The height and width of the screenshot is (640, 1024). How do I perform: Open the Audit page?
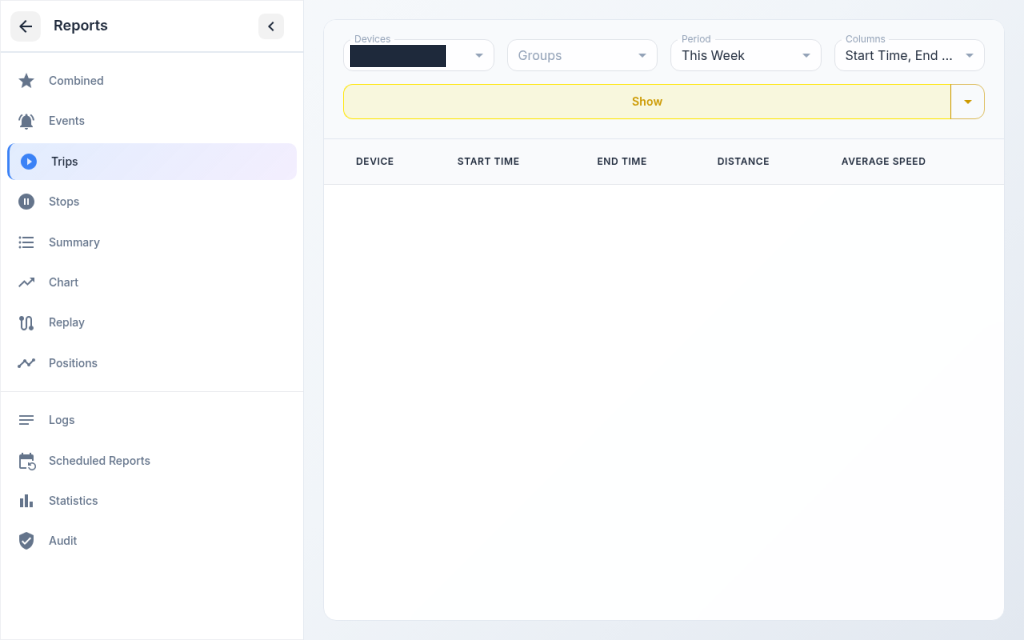tap(152, 541)
